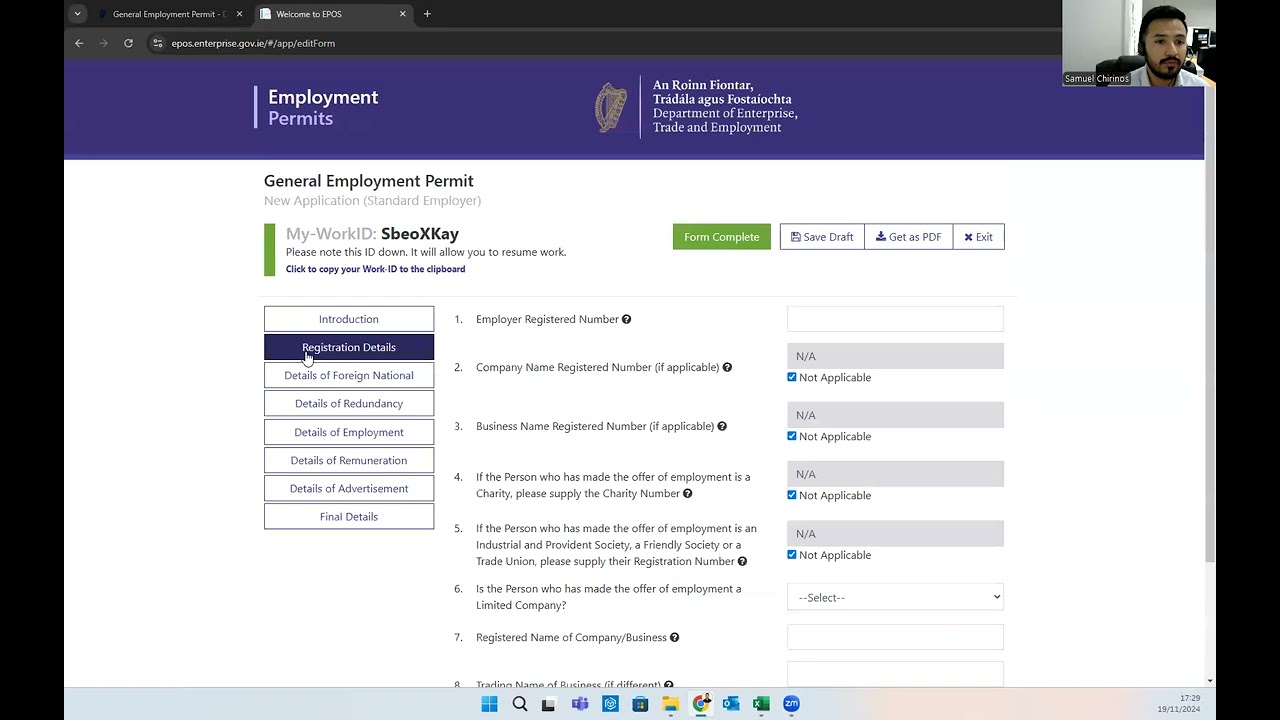Uncheck Not Applicable for Trade Union Registration Number
Viewport: 1280px width, 720px height.
(792, 555)
